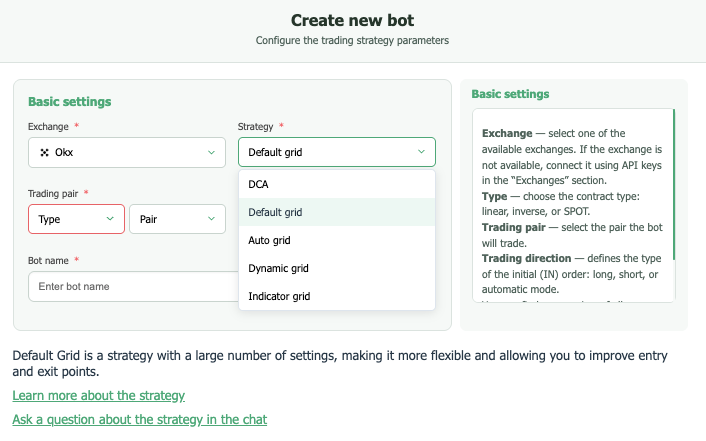
Task: Click Ask a question about strategy link
Action: 139,420
